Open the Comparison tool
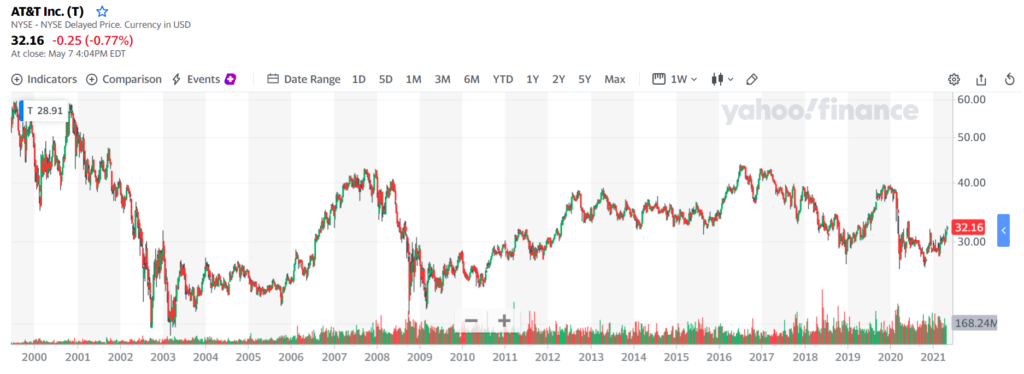 coord(124,79)
